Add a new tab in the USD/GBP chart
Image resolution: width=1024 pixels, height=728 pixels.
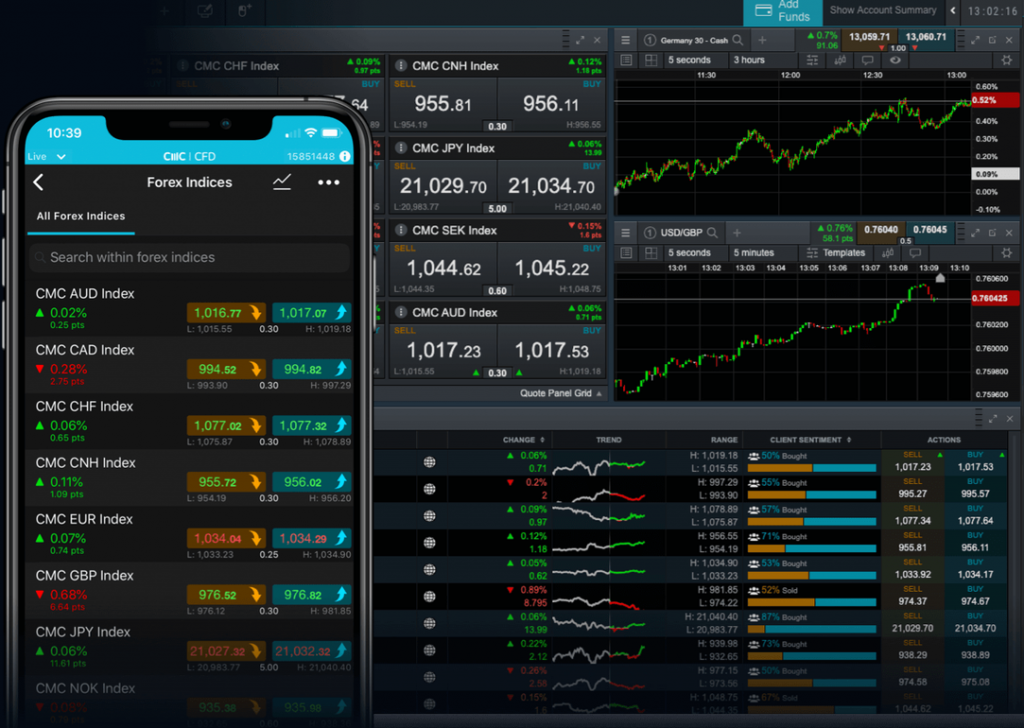click(737, 232)
